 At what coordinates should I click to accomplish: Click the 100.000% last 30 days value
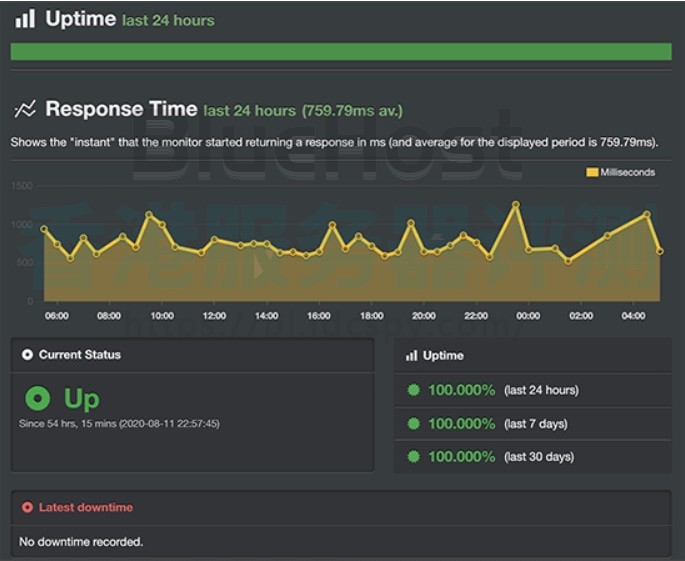(461, 457)
